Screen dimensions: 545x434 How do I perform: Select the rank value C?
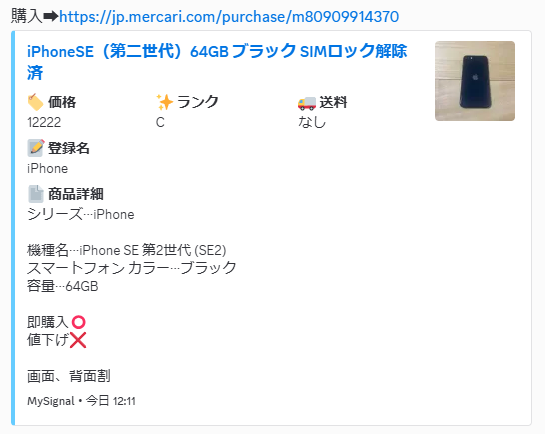[x=160, y=122]
